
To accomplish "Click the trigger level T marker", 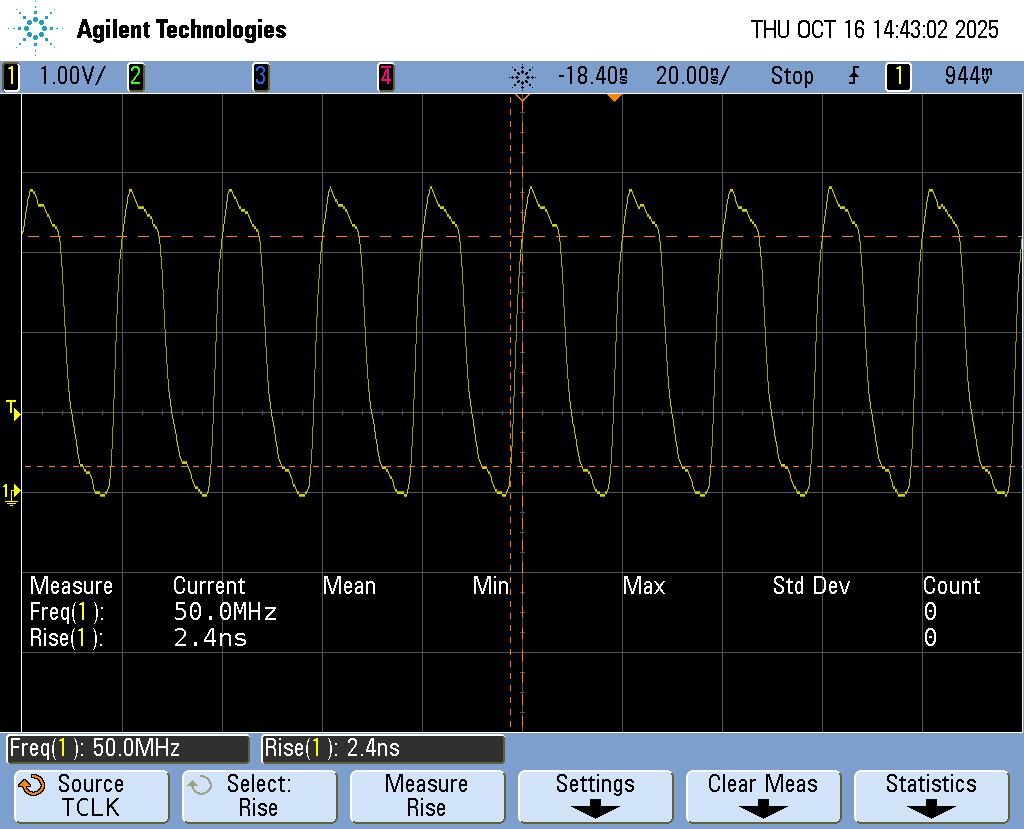I will 12,408.
